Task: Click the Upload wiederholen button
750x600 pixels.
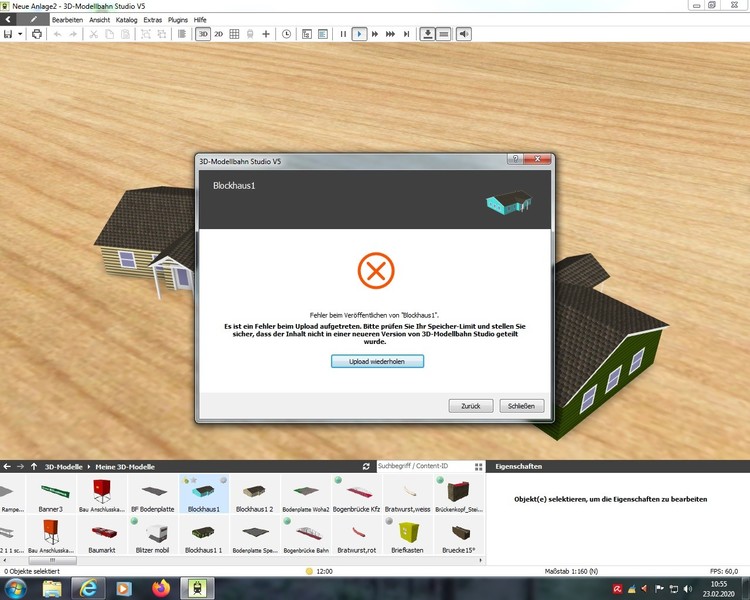Action: 377,361
